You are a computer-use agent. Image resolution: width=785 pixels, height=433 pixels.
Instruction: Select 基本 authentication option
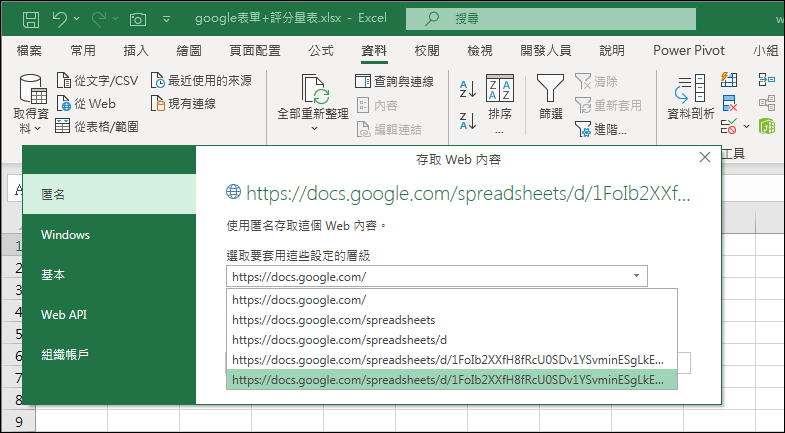click(x=109, y=274)
